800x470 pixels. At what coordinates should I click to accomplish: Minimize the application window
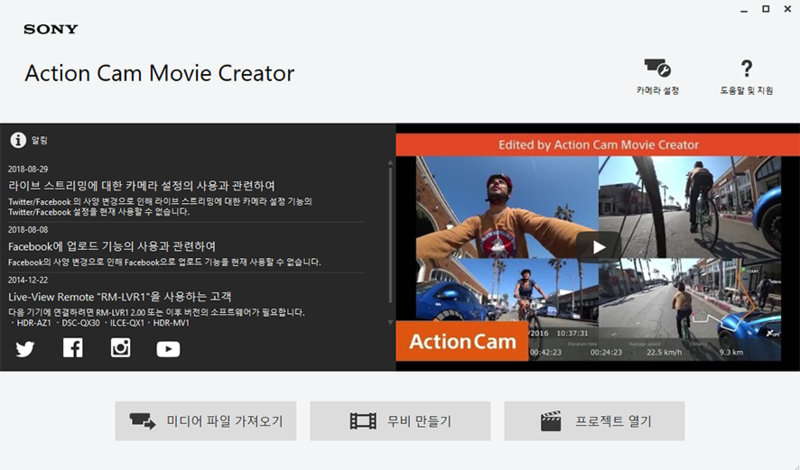click(x=744, y=10)
